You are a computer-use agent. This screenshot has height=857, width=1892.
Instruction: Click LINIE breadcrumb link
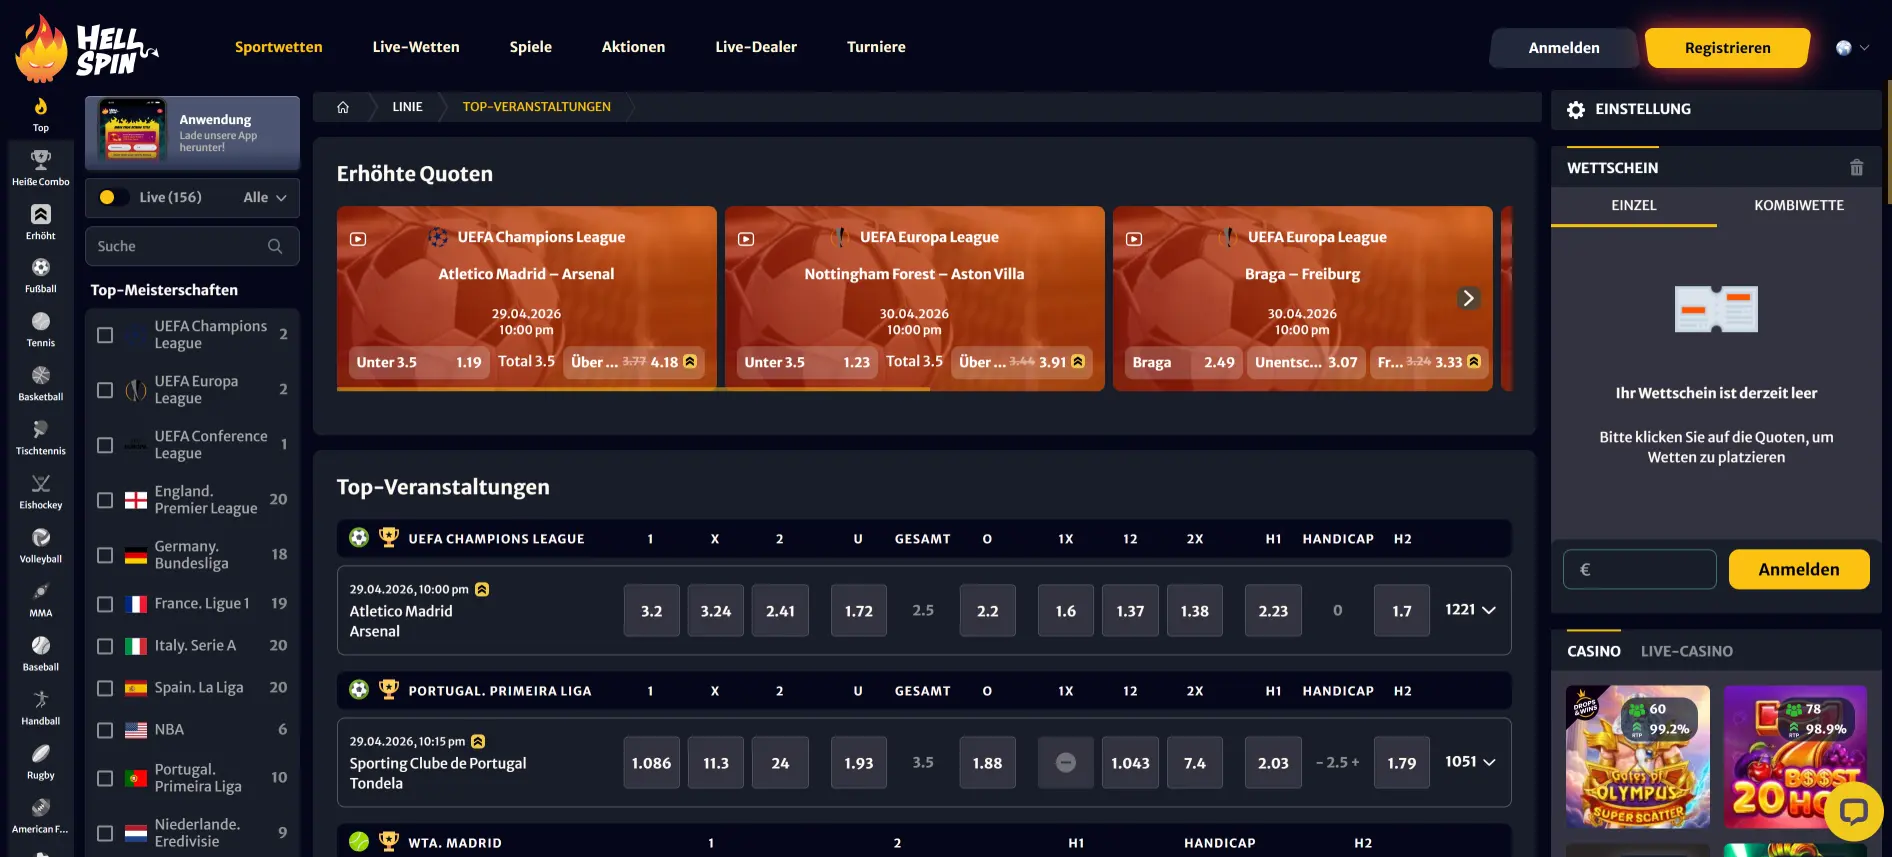coord(407,107)
